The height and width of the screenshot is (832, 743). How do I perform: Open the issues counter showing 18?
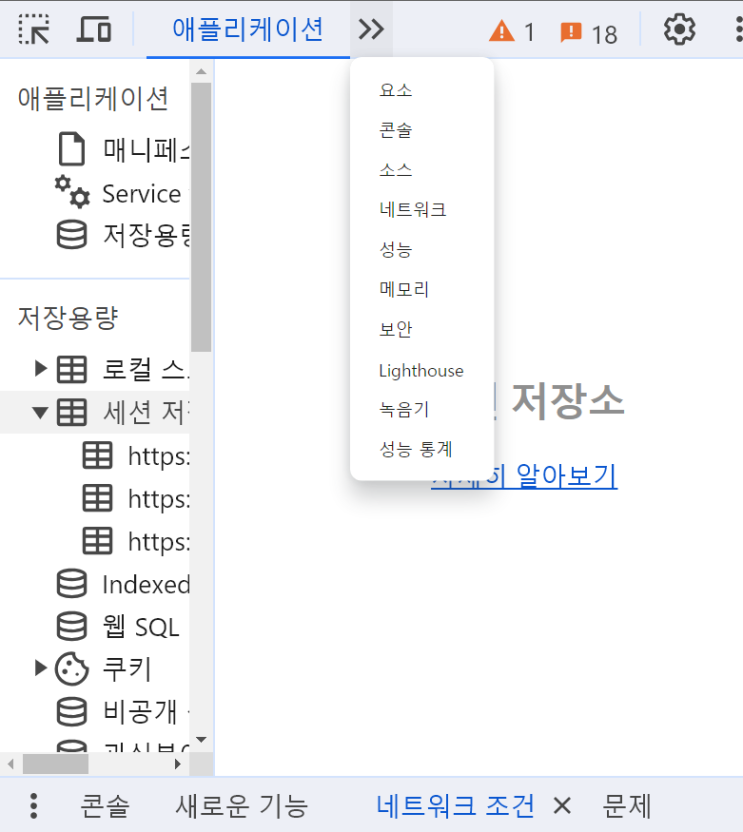point(589,33)
